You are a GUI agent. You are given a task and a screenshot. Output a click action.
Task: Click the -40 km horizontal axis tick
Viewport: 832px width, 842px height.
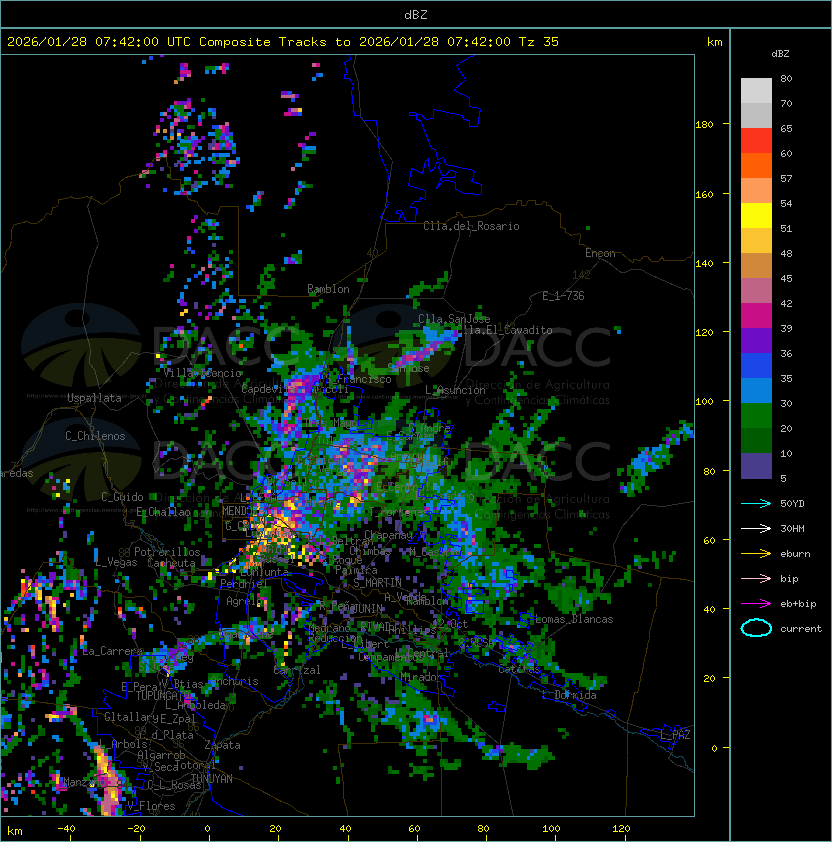pyautogui.click(x=67, y=829)
